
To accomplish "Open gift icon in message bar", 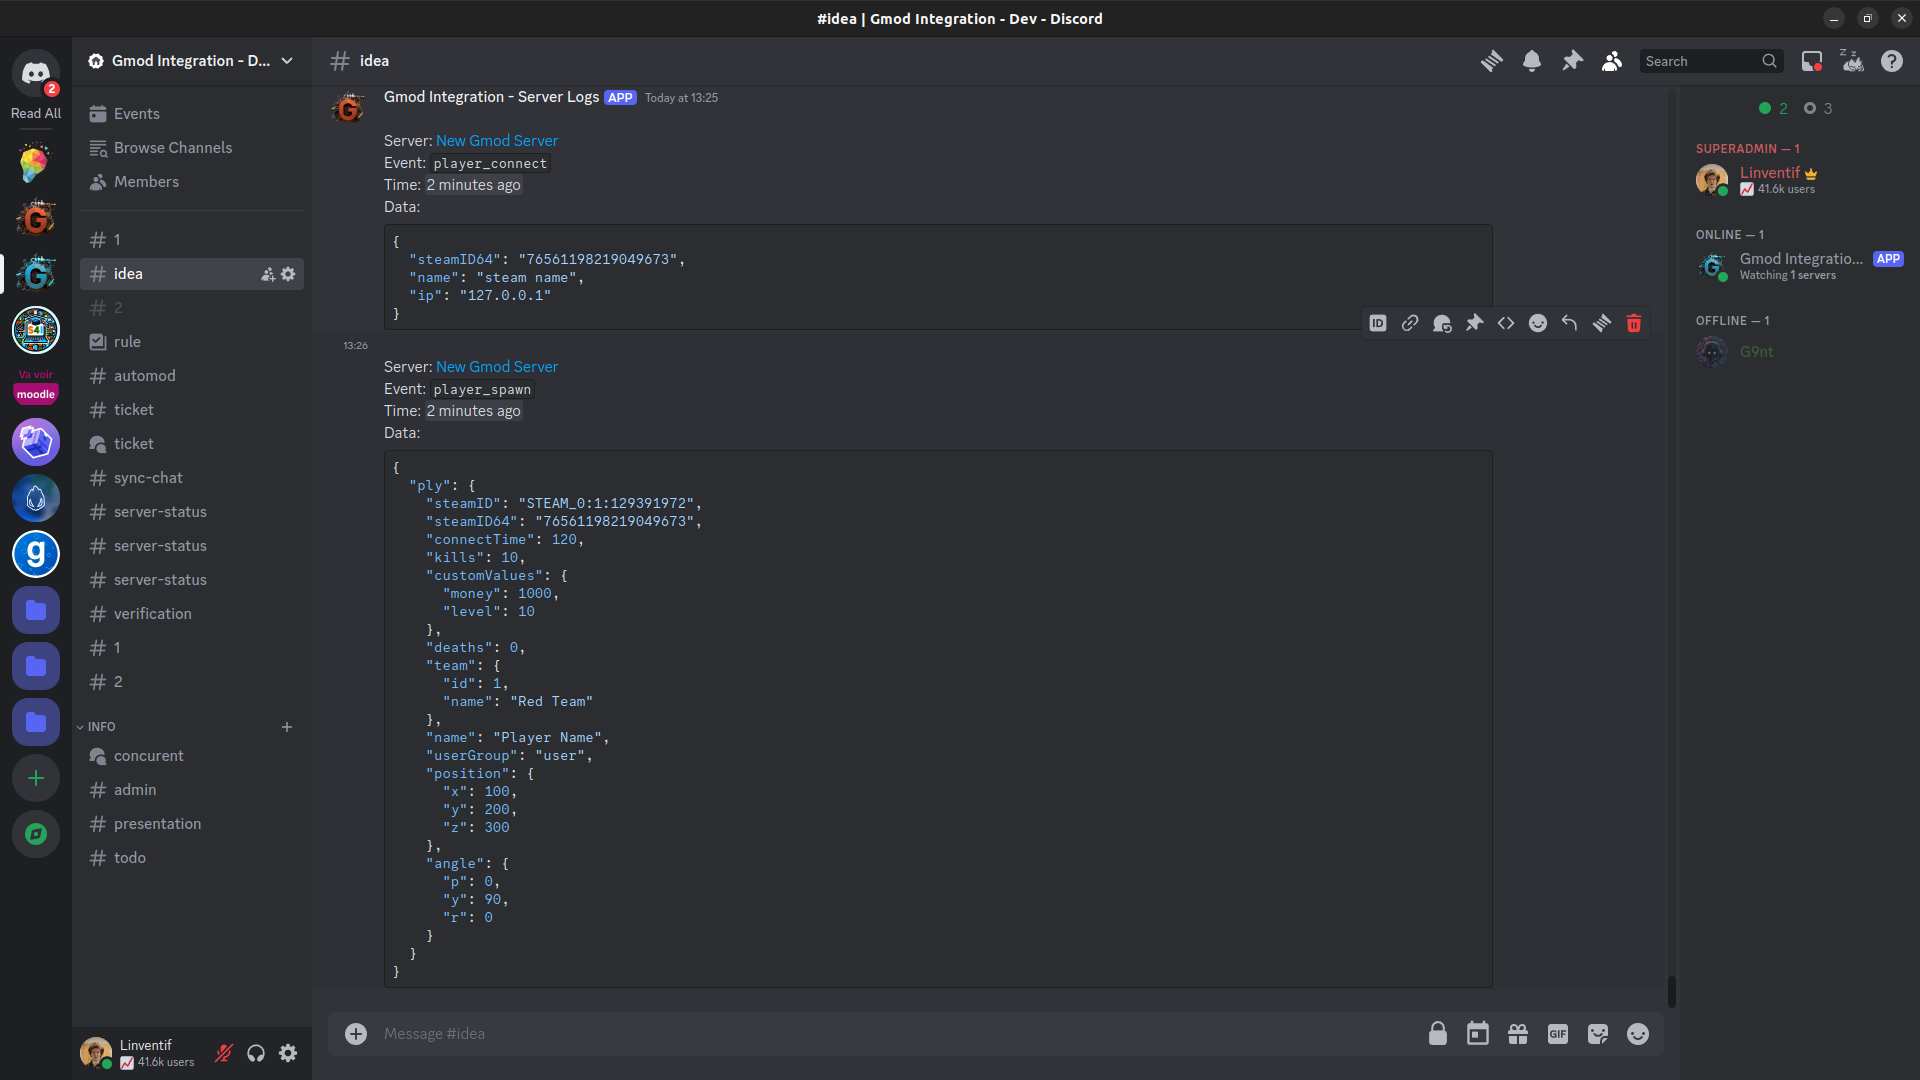I will tap(1518, 1034).
